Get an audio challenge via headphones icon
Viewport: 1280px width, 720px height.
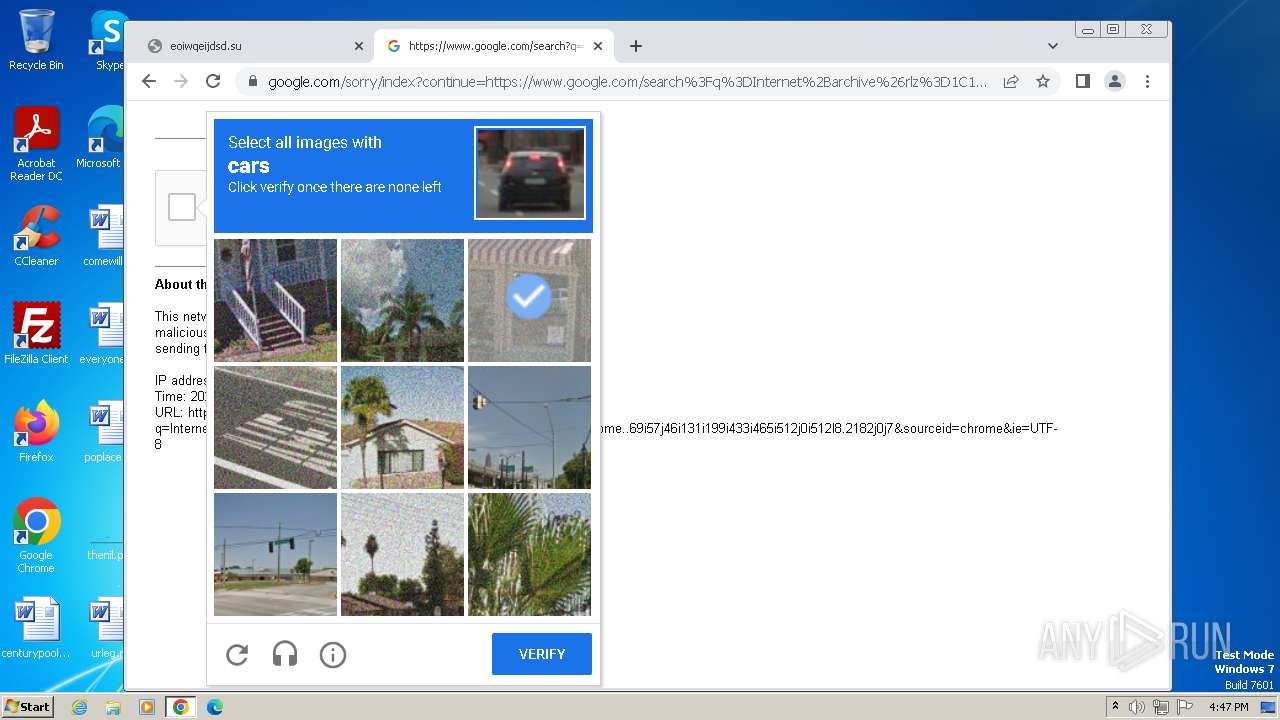coord(285,655)
